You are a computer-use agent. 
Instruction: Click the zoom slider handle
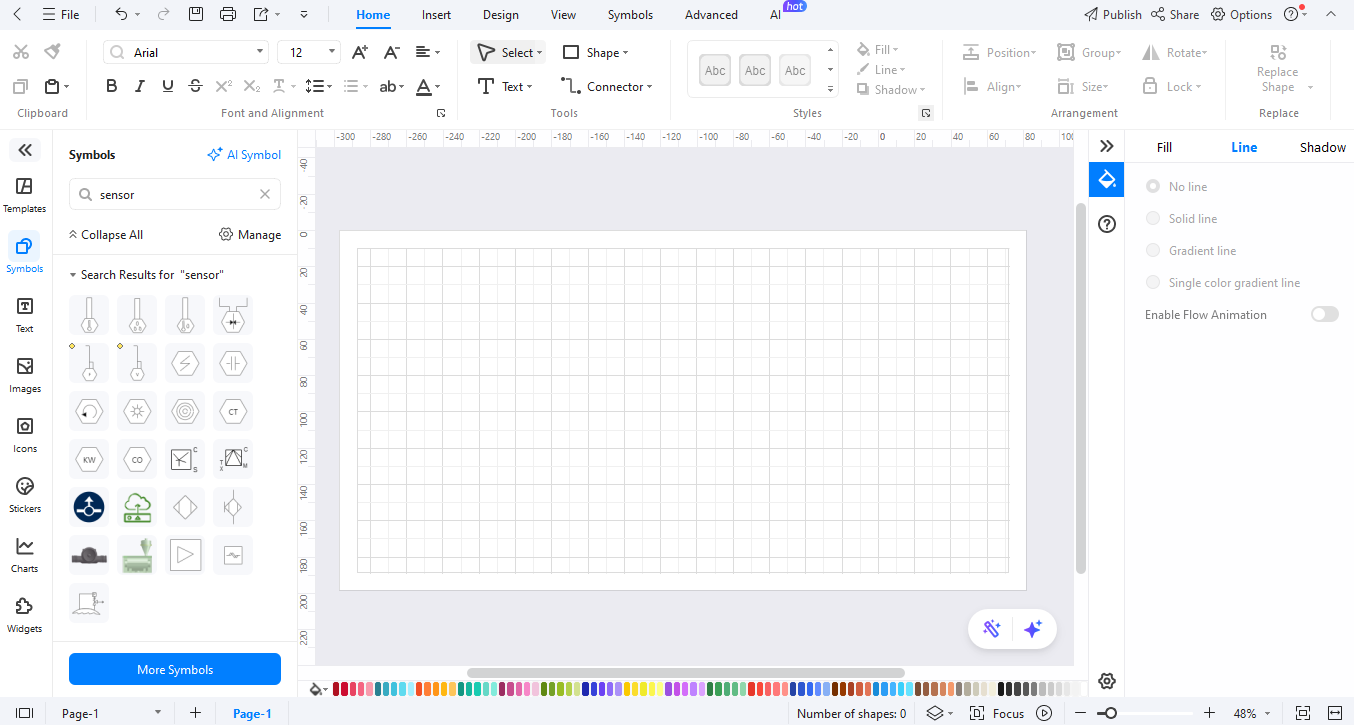(x=1110, y=713)
